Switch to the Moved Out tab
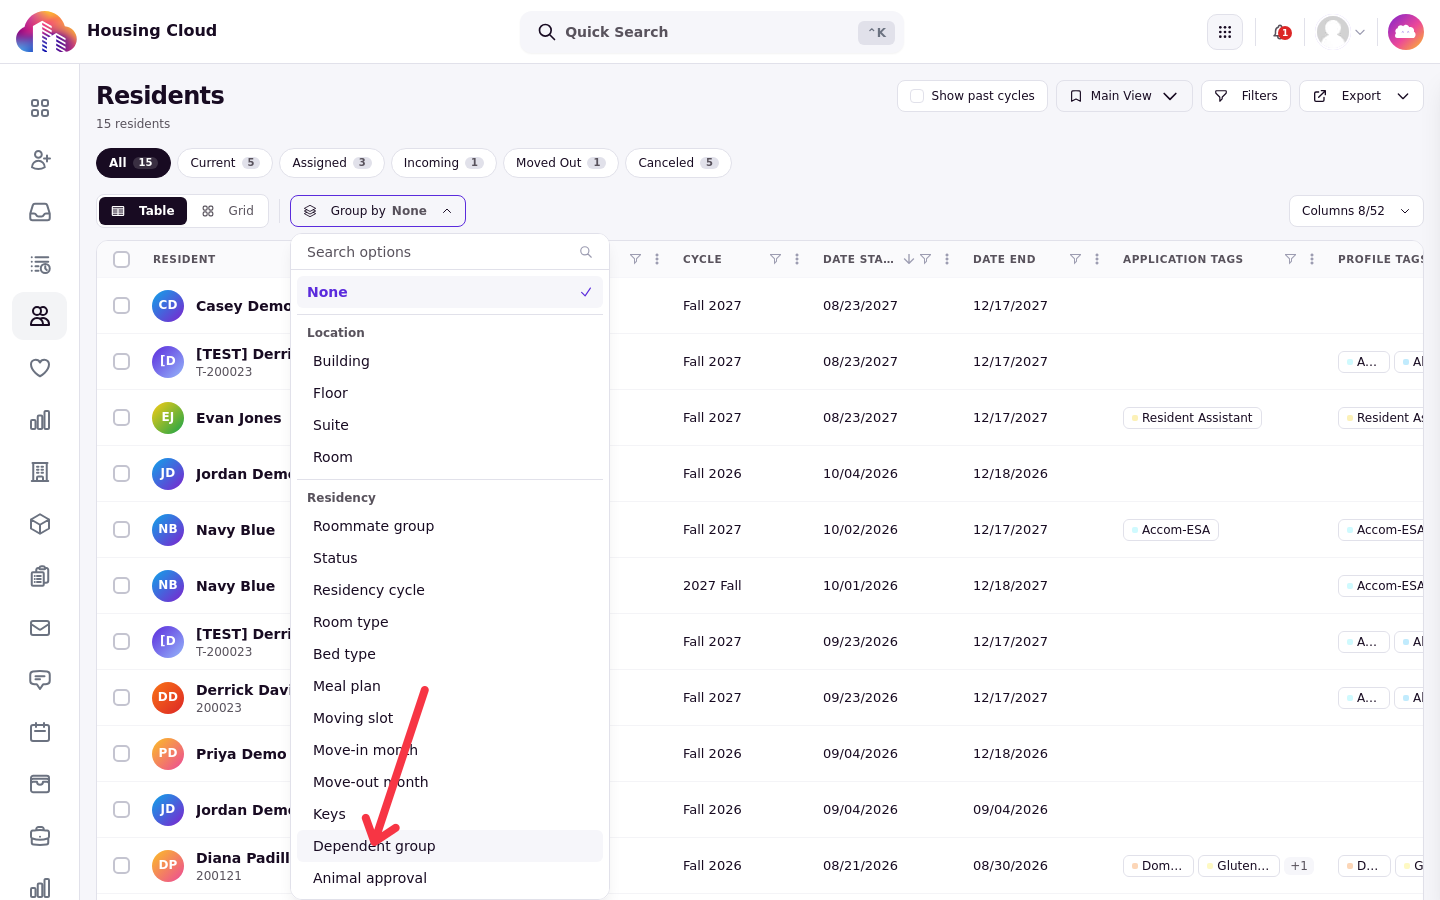The width and height of the screenshot is (1440, 900). (560, 163)
